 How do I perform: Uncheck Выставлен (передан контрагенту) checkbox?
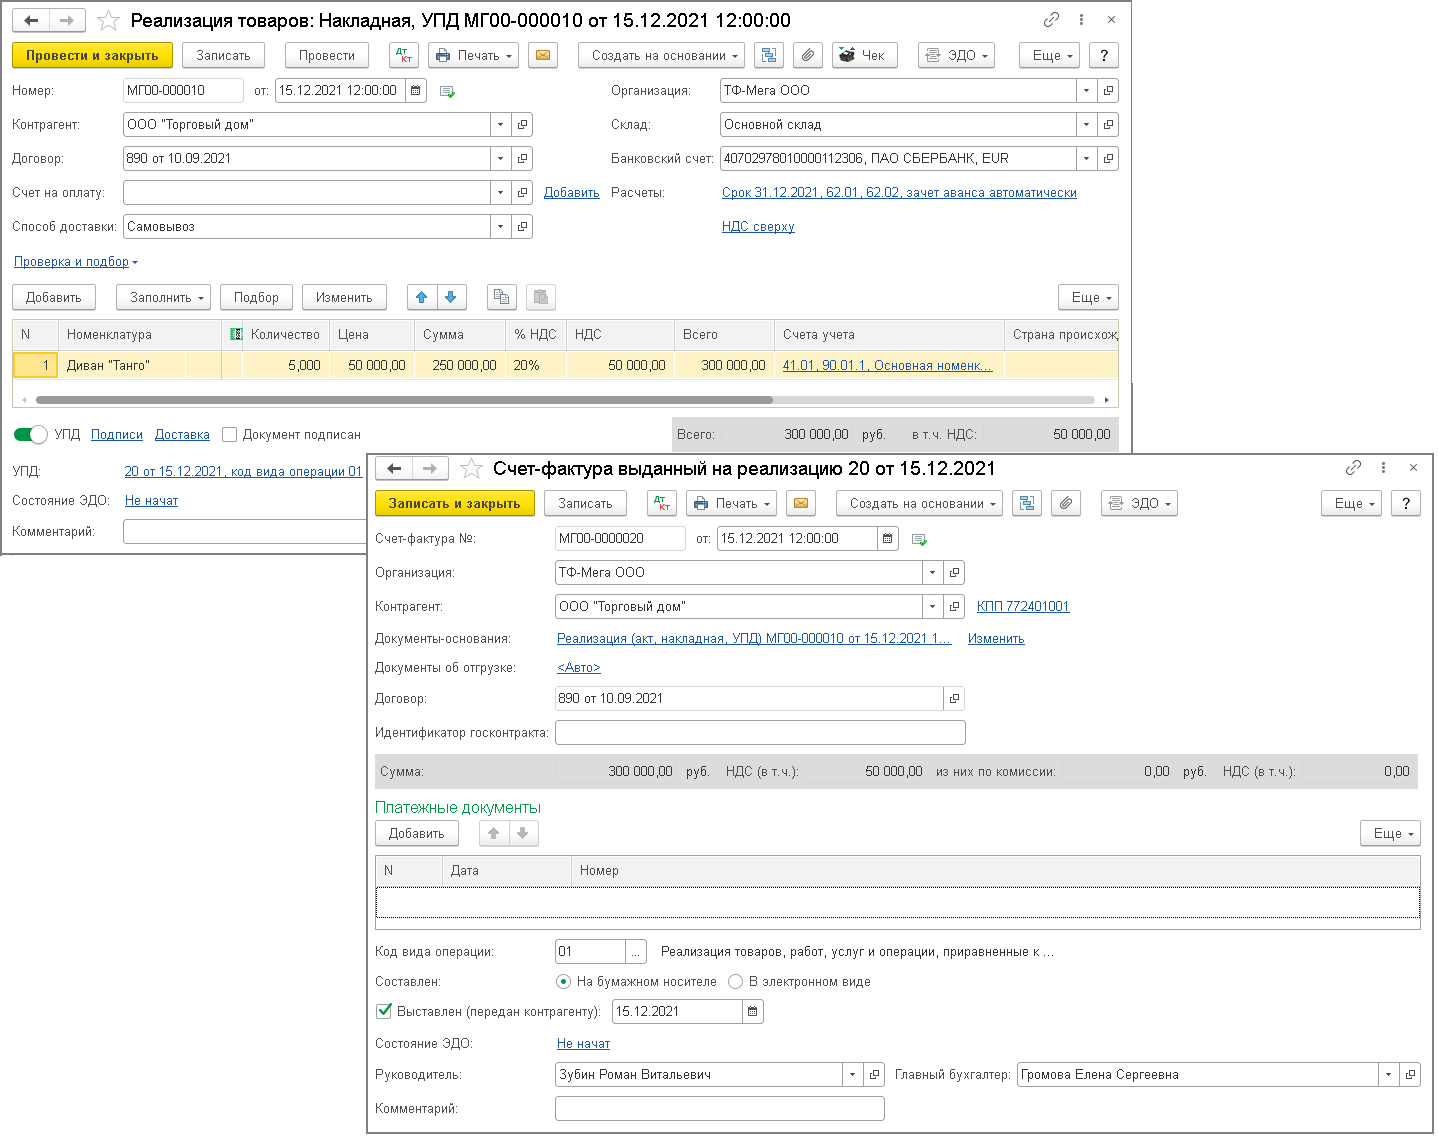point(384,1011)
